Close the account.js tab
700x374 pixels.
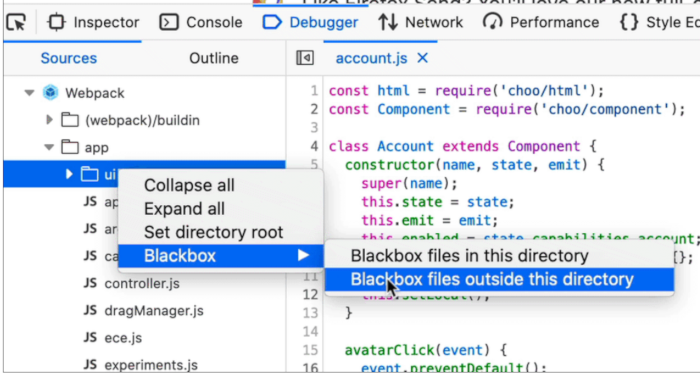tap(422, 58)
